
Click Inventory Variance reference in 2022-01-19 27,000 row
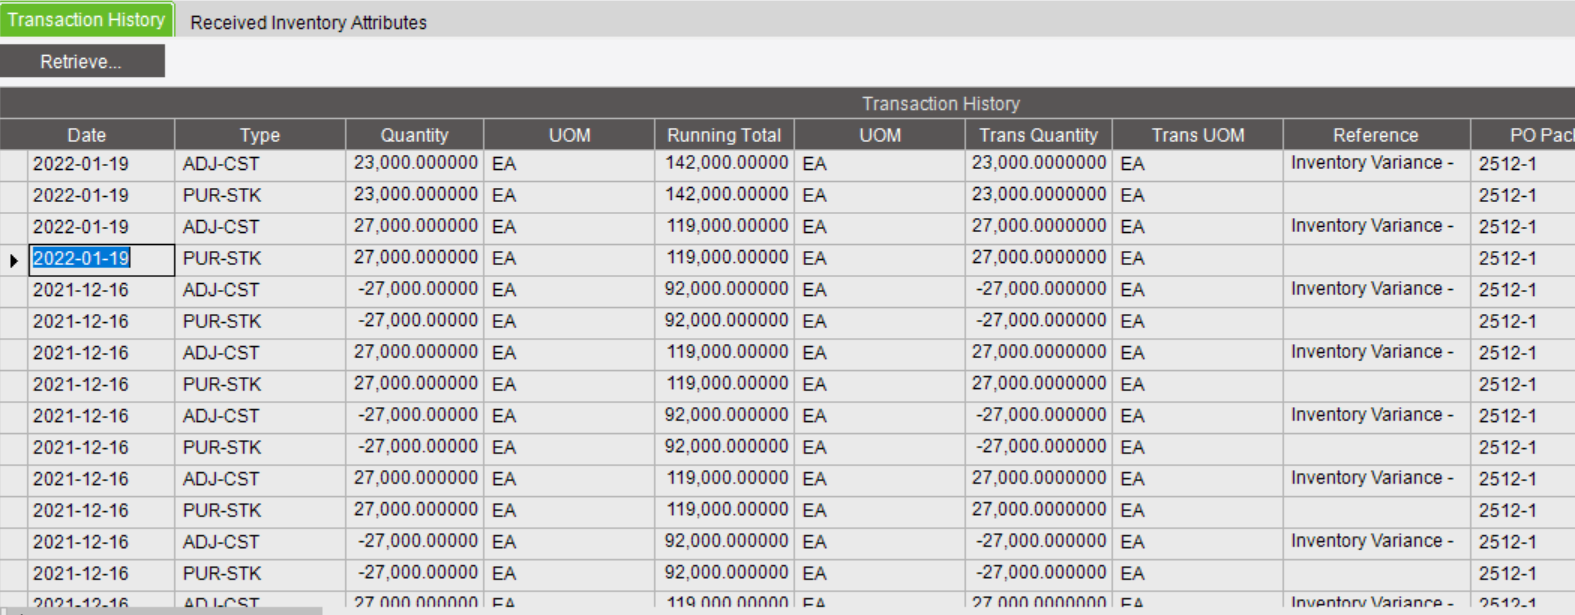1376,226
